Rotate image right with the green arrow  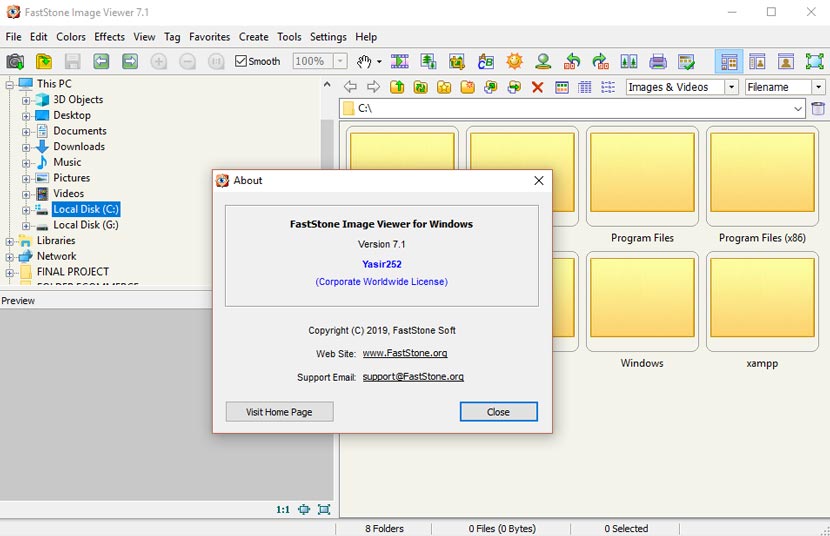point(600,61)
